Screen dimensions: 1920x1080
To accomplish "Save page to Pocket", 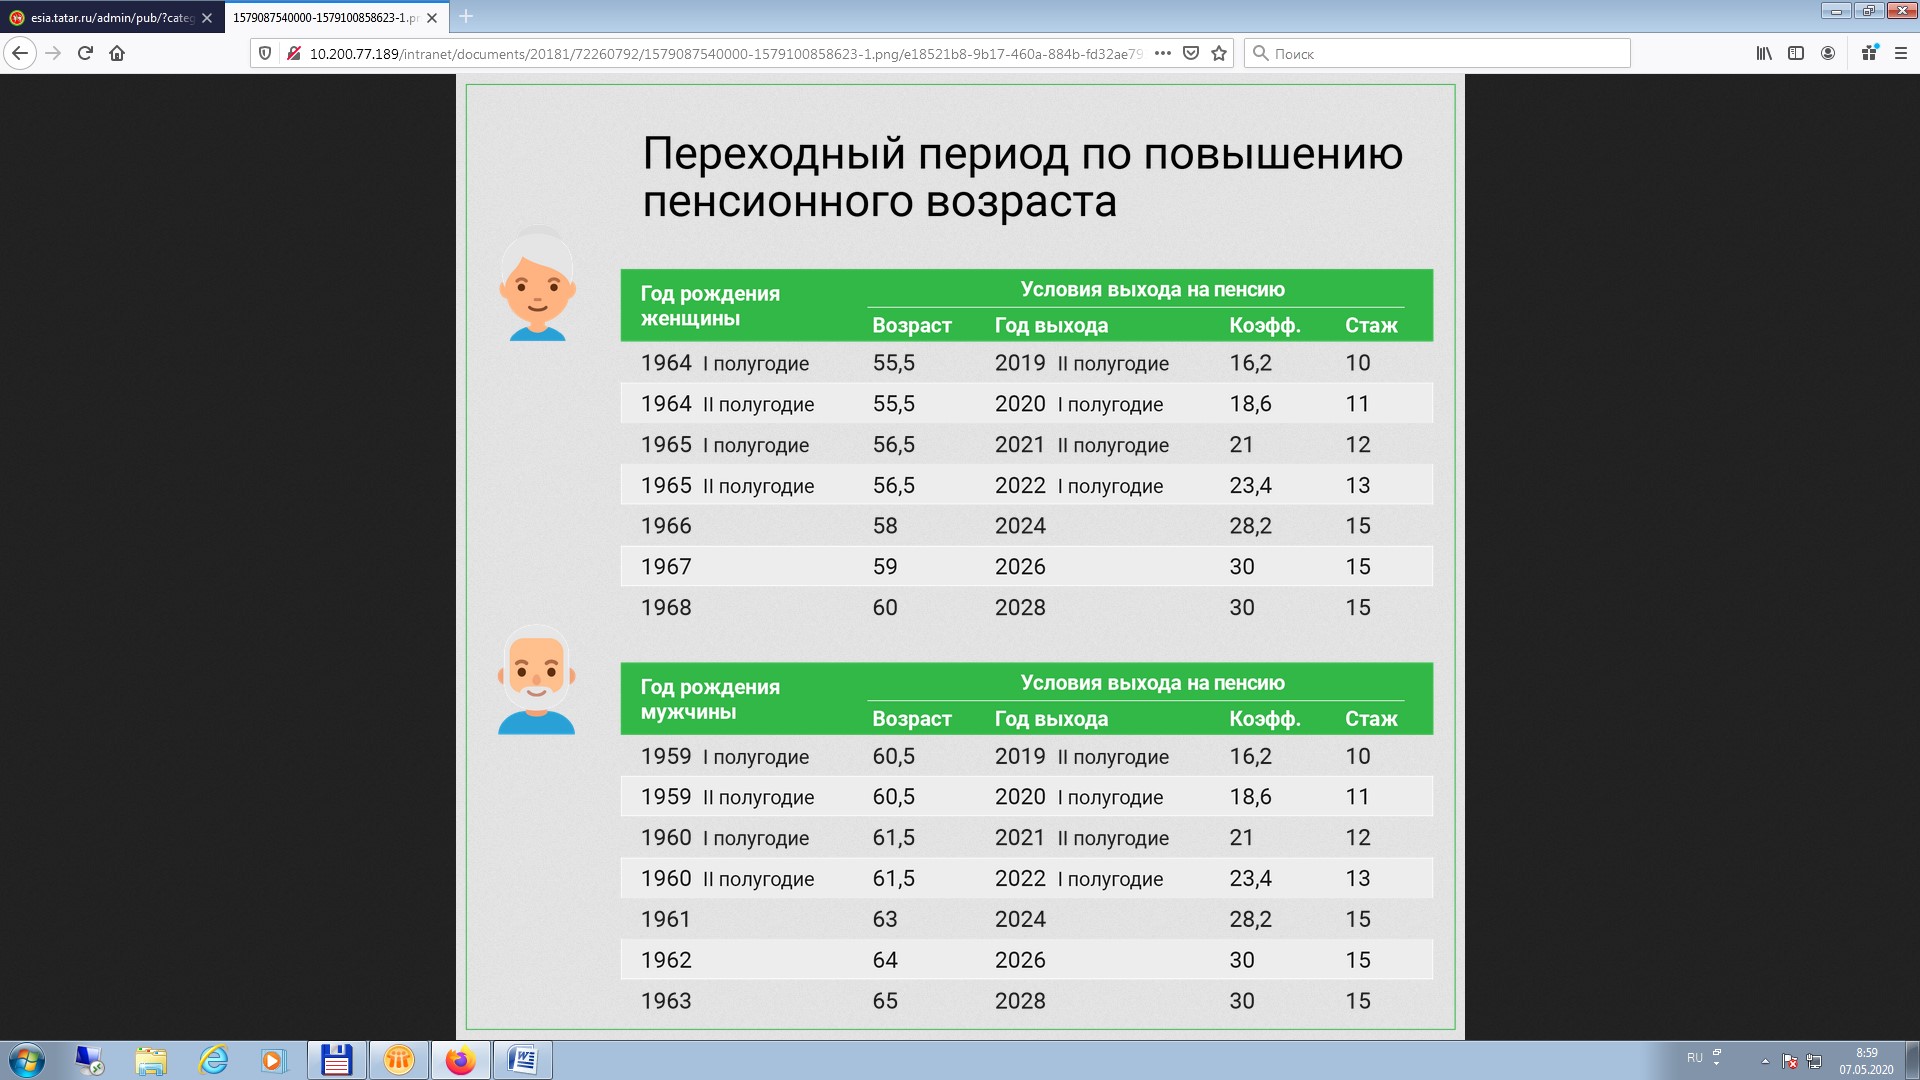I will click(x=1191, y=53).
